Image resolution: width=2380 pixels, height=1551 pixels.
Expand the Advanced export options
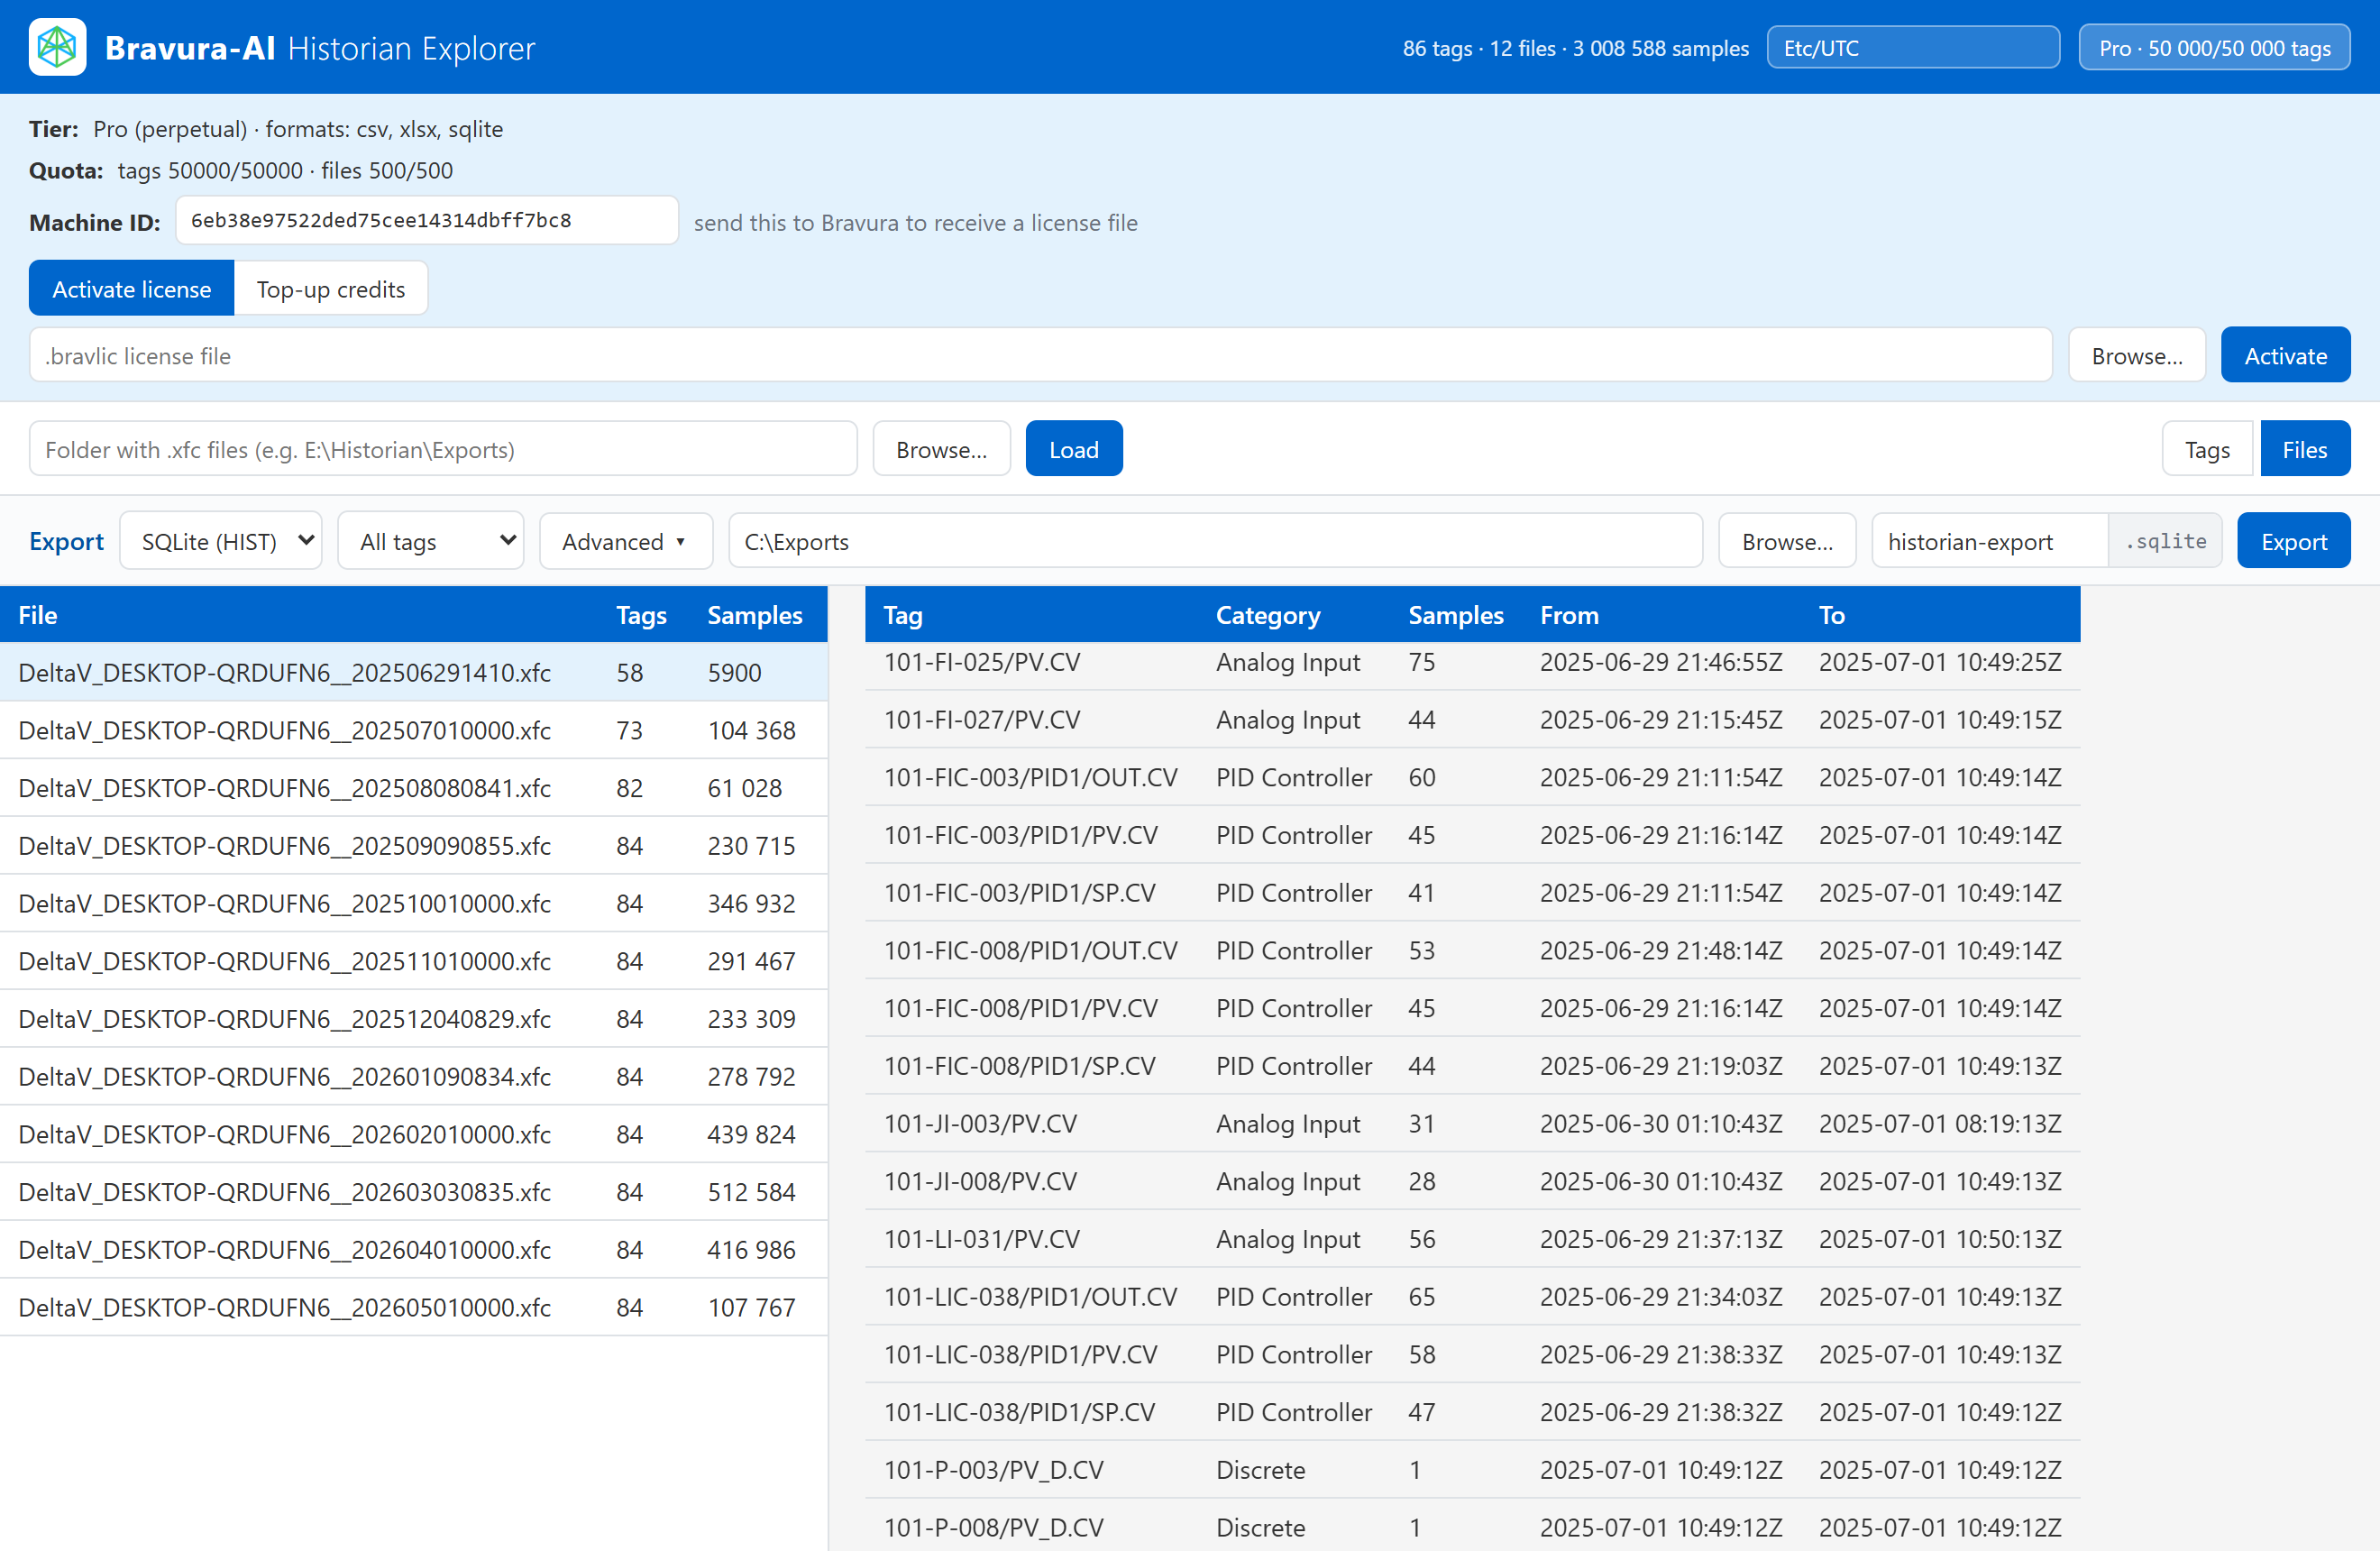pyautogui.click(x=626, y=541)
